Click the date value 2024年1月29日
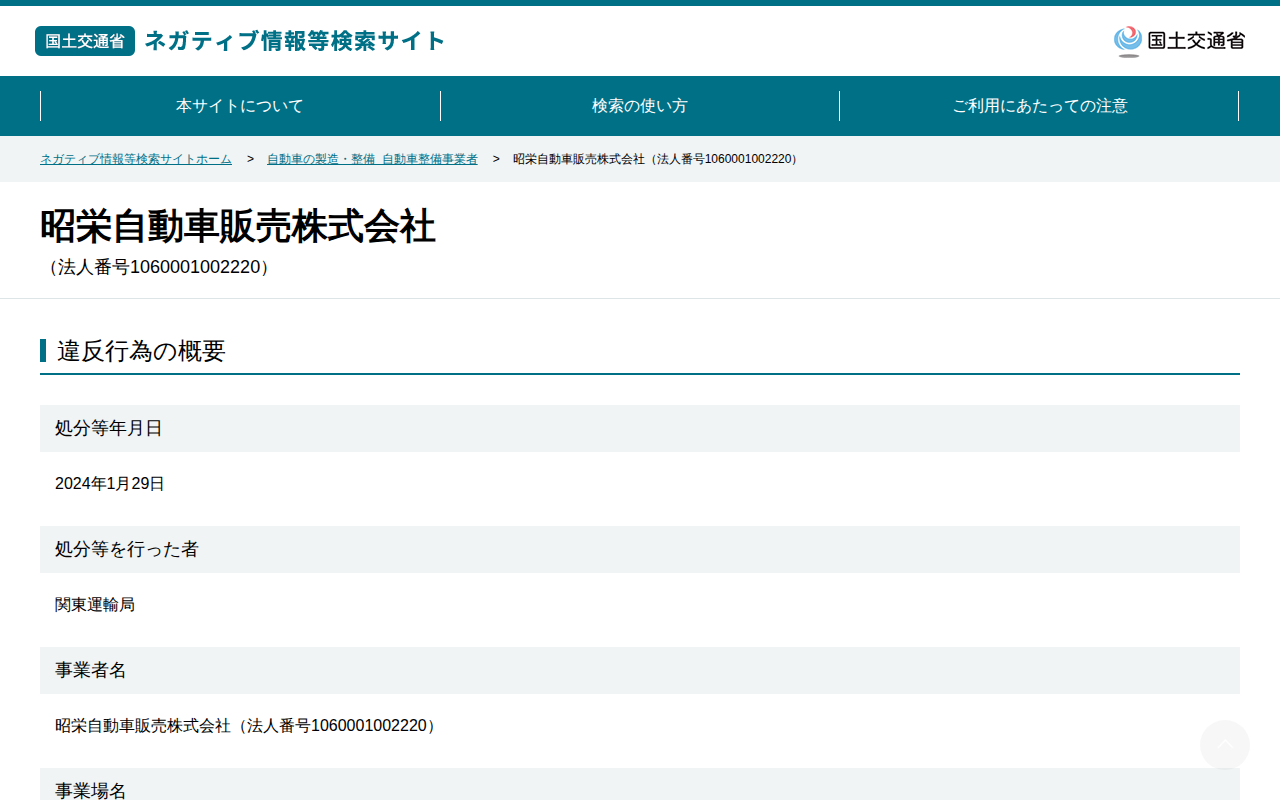This screenshot has width=1280, height=800. click(x=110, y=484)
